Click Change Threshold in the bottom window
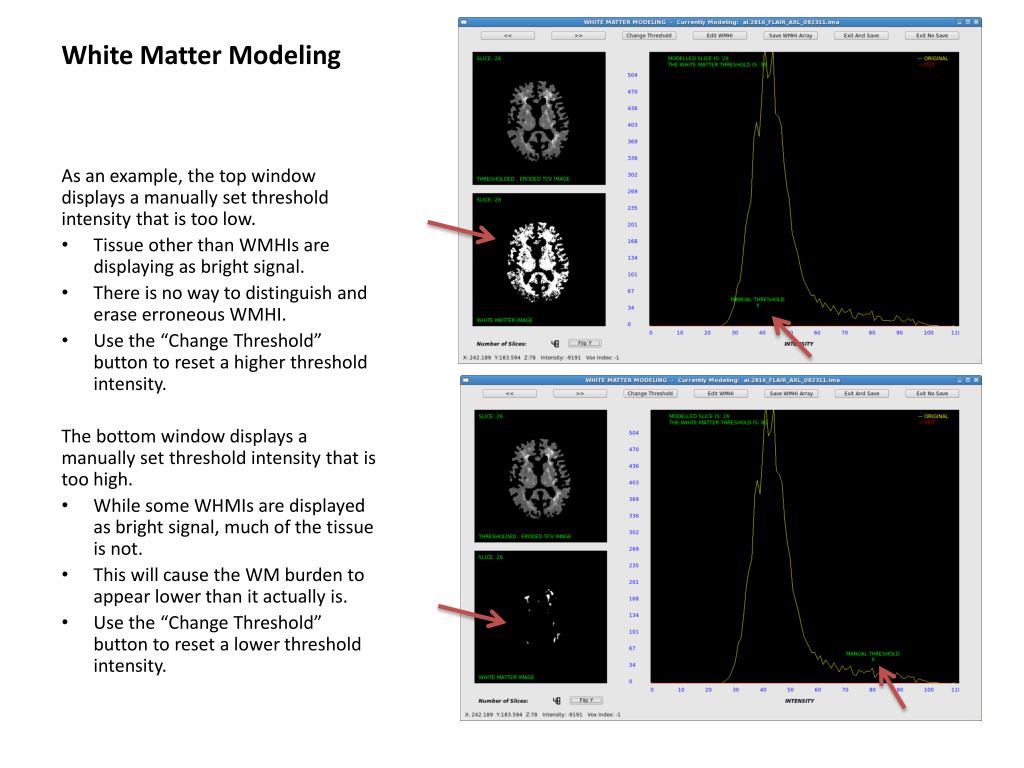Viewport: 1024px width, 768px height. tap(650, 393)
